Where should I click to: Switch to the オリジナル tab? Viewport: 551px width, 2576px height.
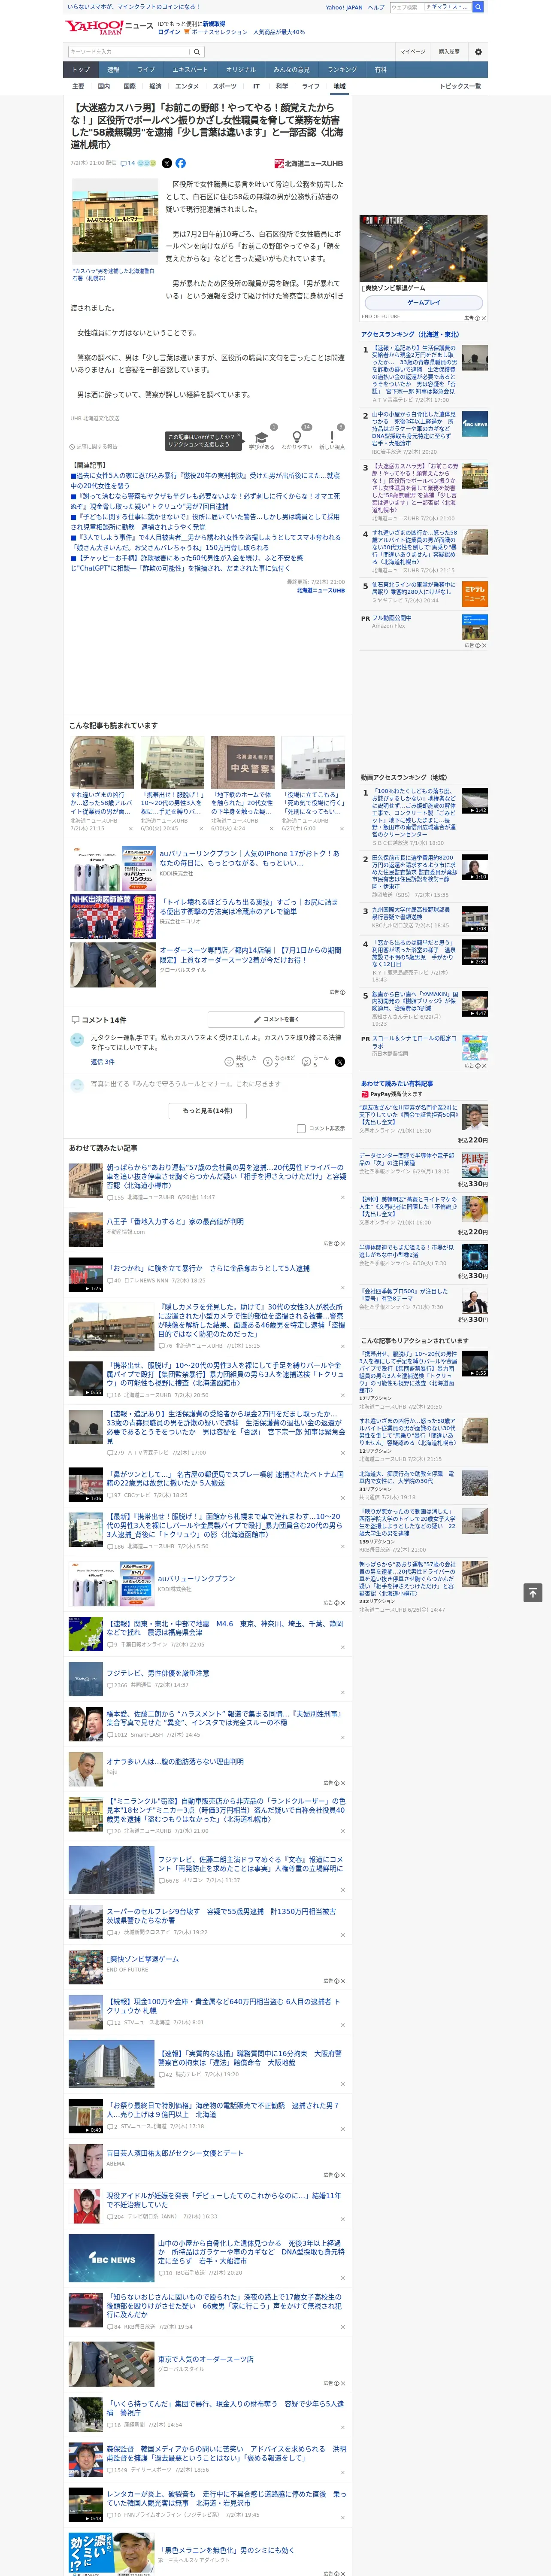tap(241, 70)
